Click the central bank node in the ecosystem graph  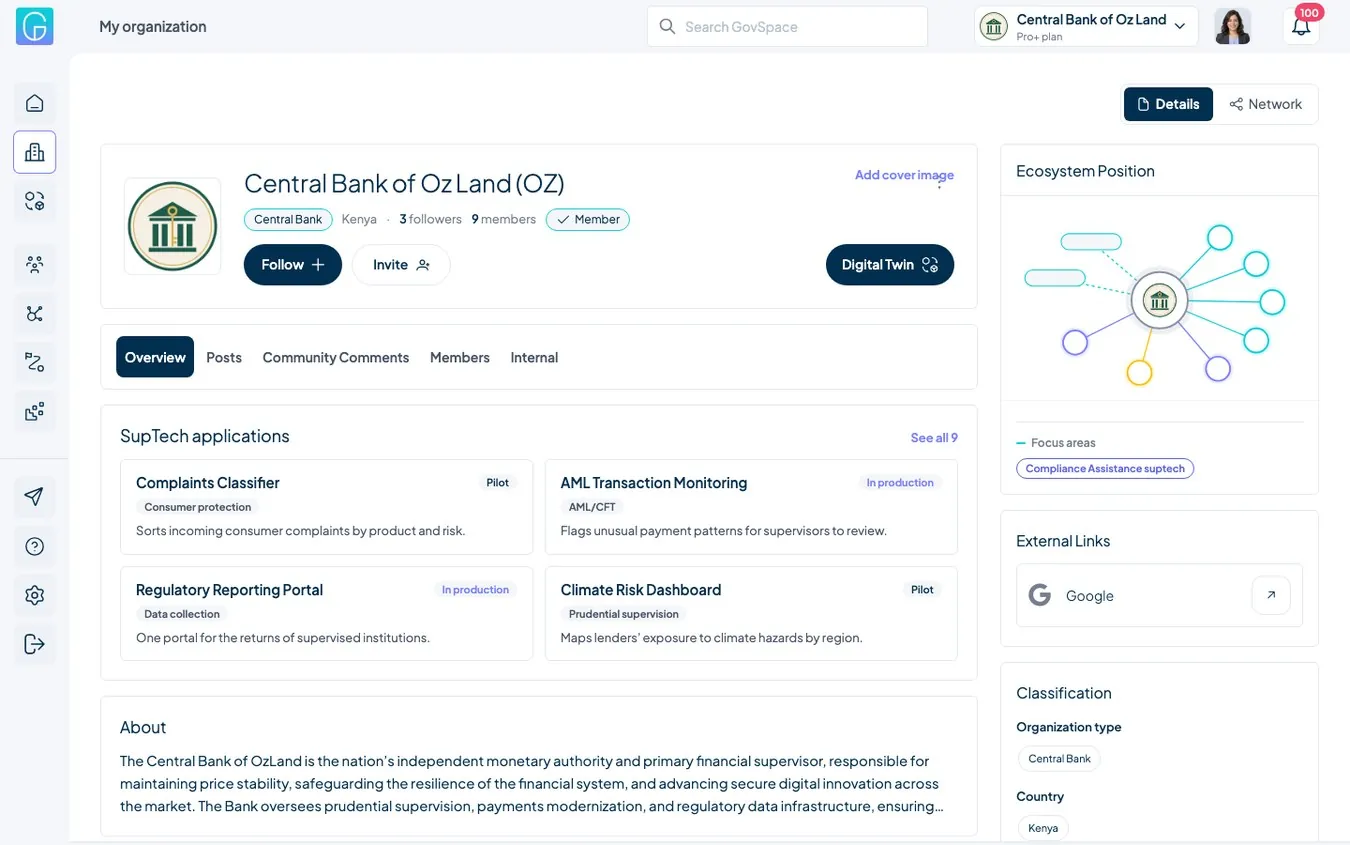(x=1159, y=300)
